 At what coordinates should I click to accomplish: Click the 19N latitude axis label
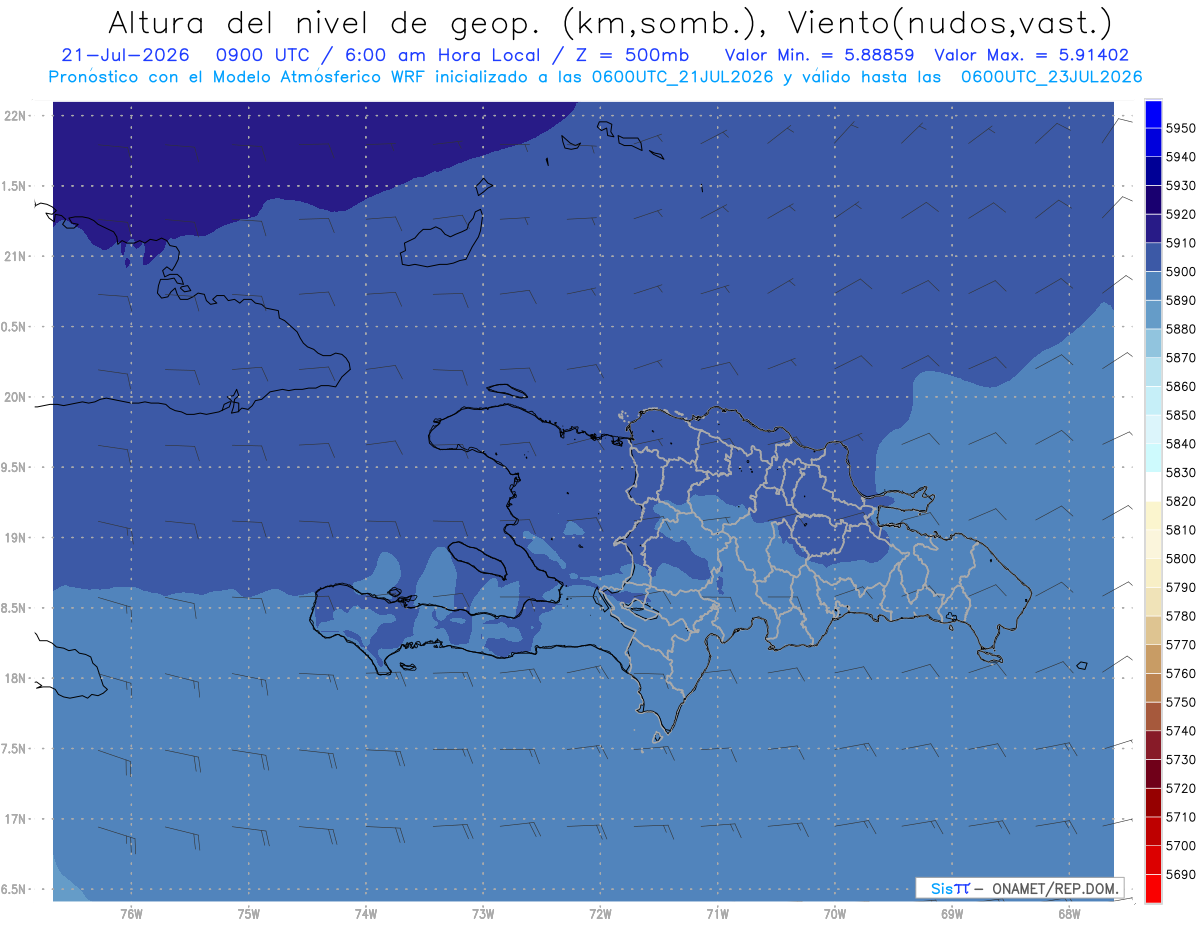pos(14,538)
